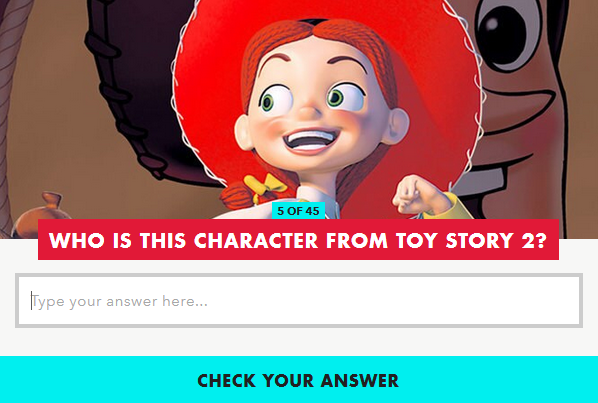Click the cowgirl's open smiling mouth

tap(311, 140)
